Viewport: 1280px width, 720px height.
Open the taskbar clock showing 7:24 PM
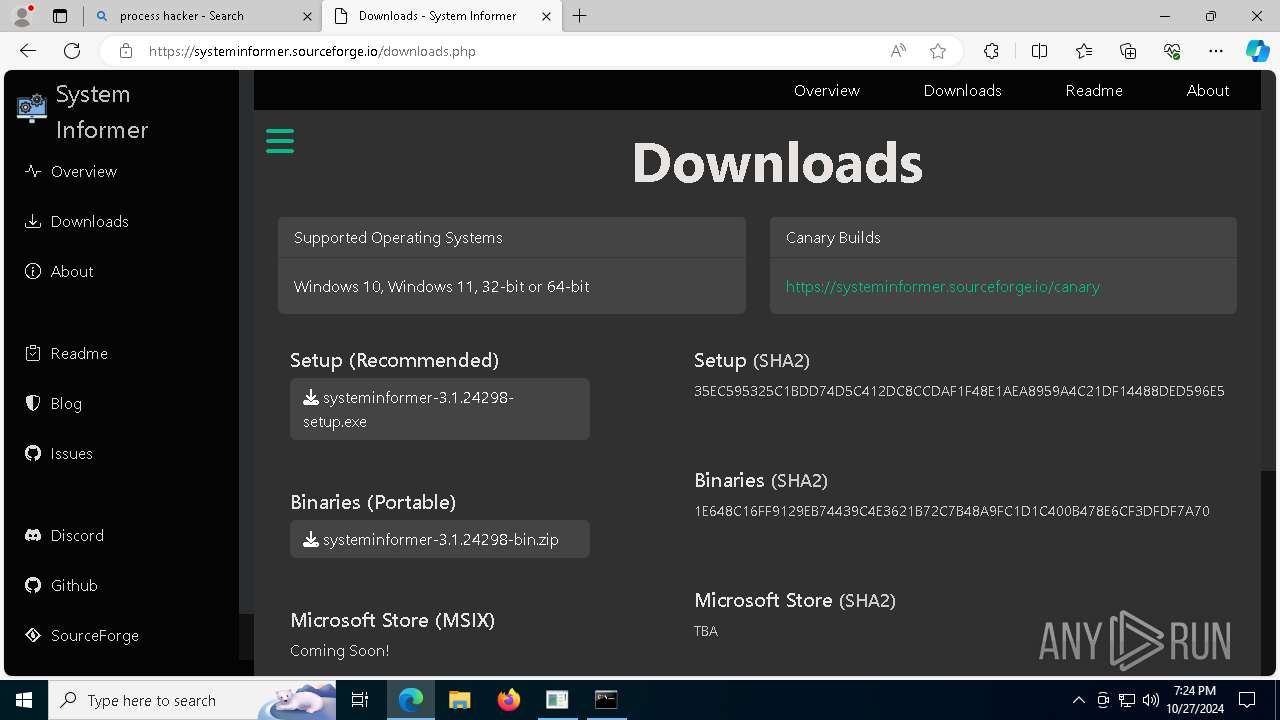coord(1195,700)
